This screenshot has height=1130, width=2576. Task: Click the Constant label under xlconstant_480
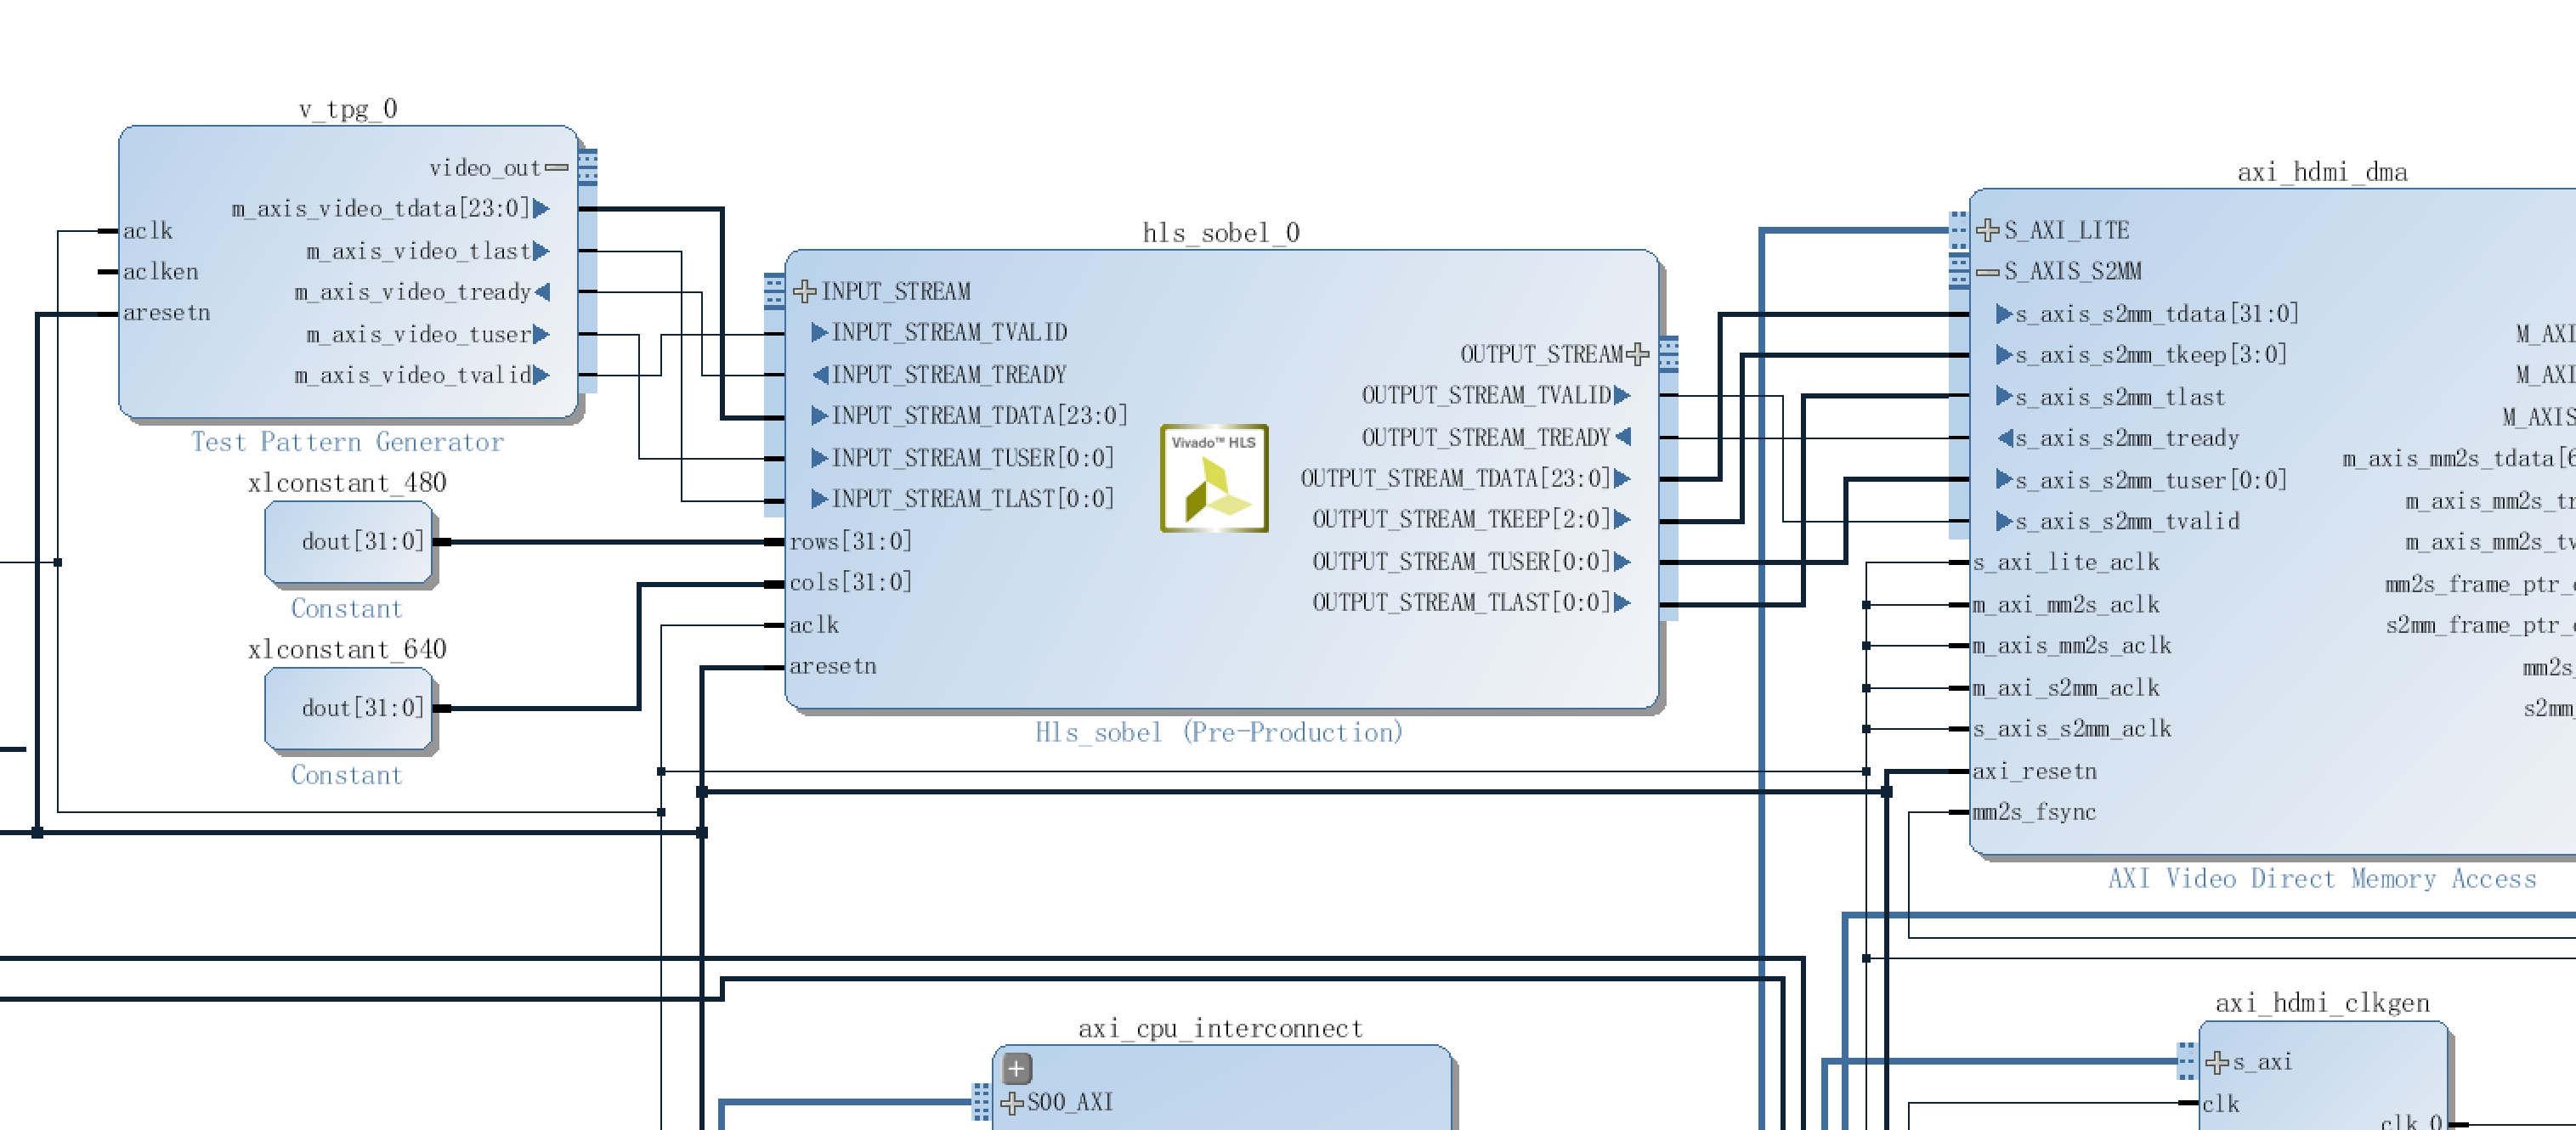tap(346, 608)
